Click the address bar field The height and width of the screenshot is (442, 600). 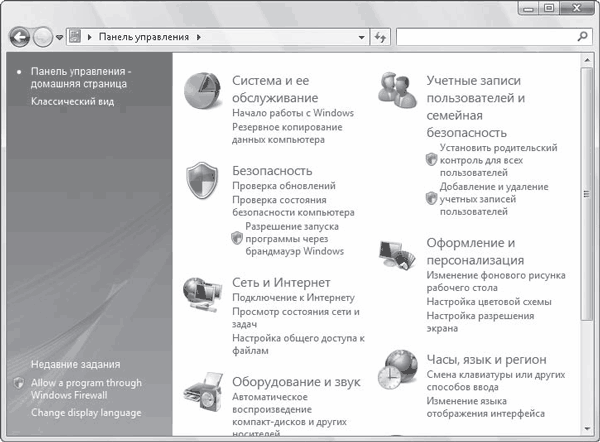coord(218,37)
